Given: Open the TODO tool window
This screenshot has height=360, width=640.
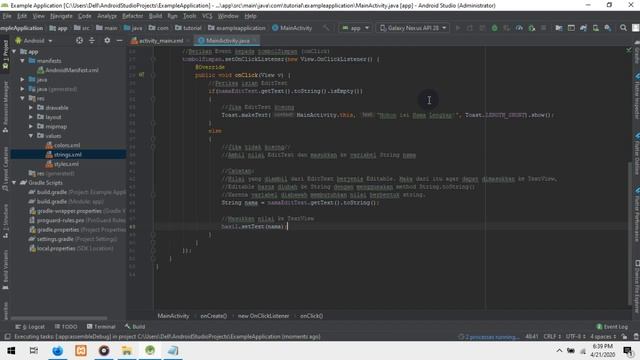Looking at the screenshot, I should tap(66, 327).
